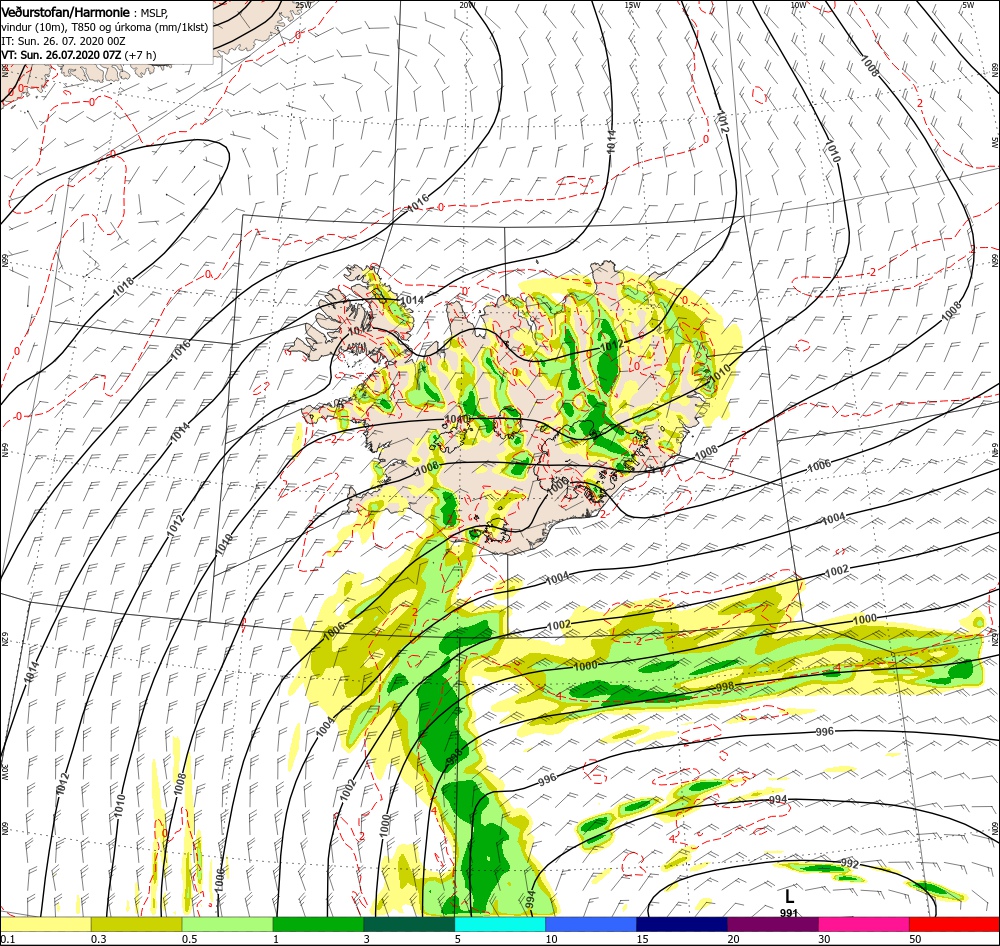Choose the purple 20 mm legend swatch
The image size is (1000, 946).
[772, 924]
